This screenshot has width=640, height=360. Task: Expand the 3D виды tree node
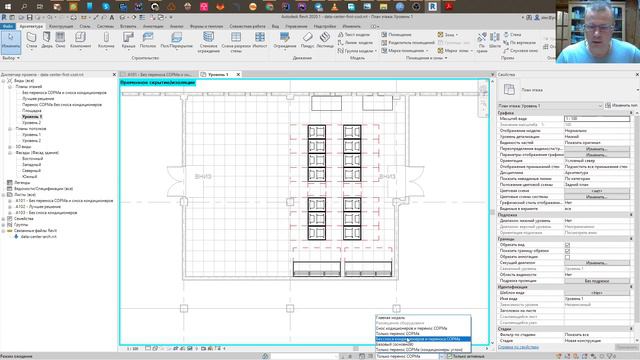pyautogui.click(x=10, y=147)
